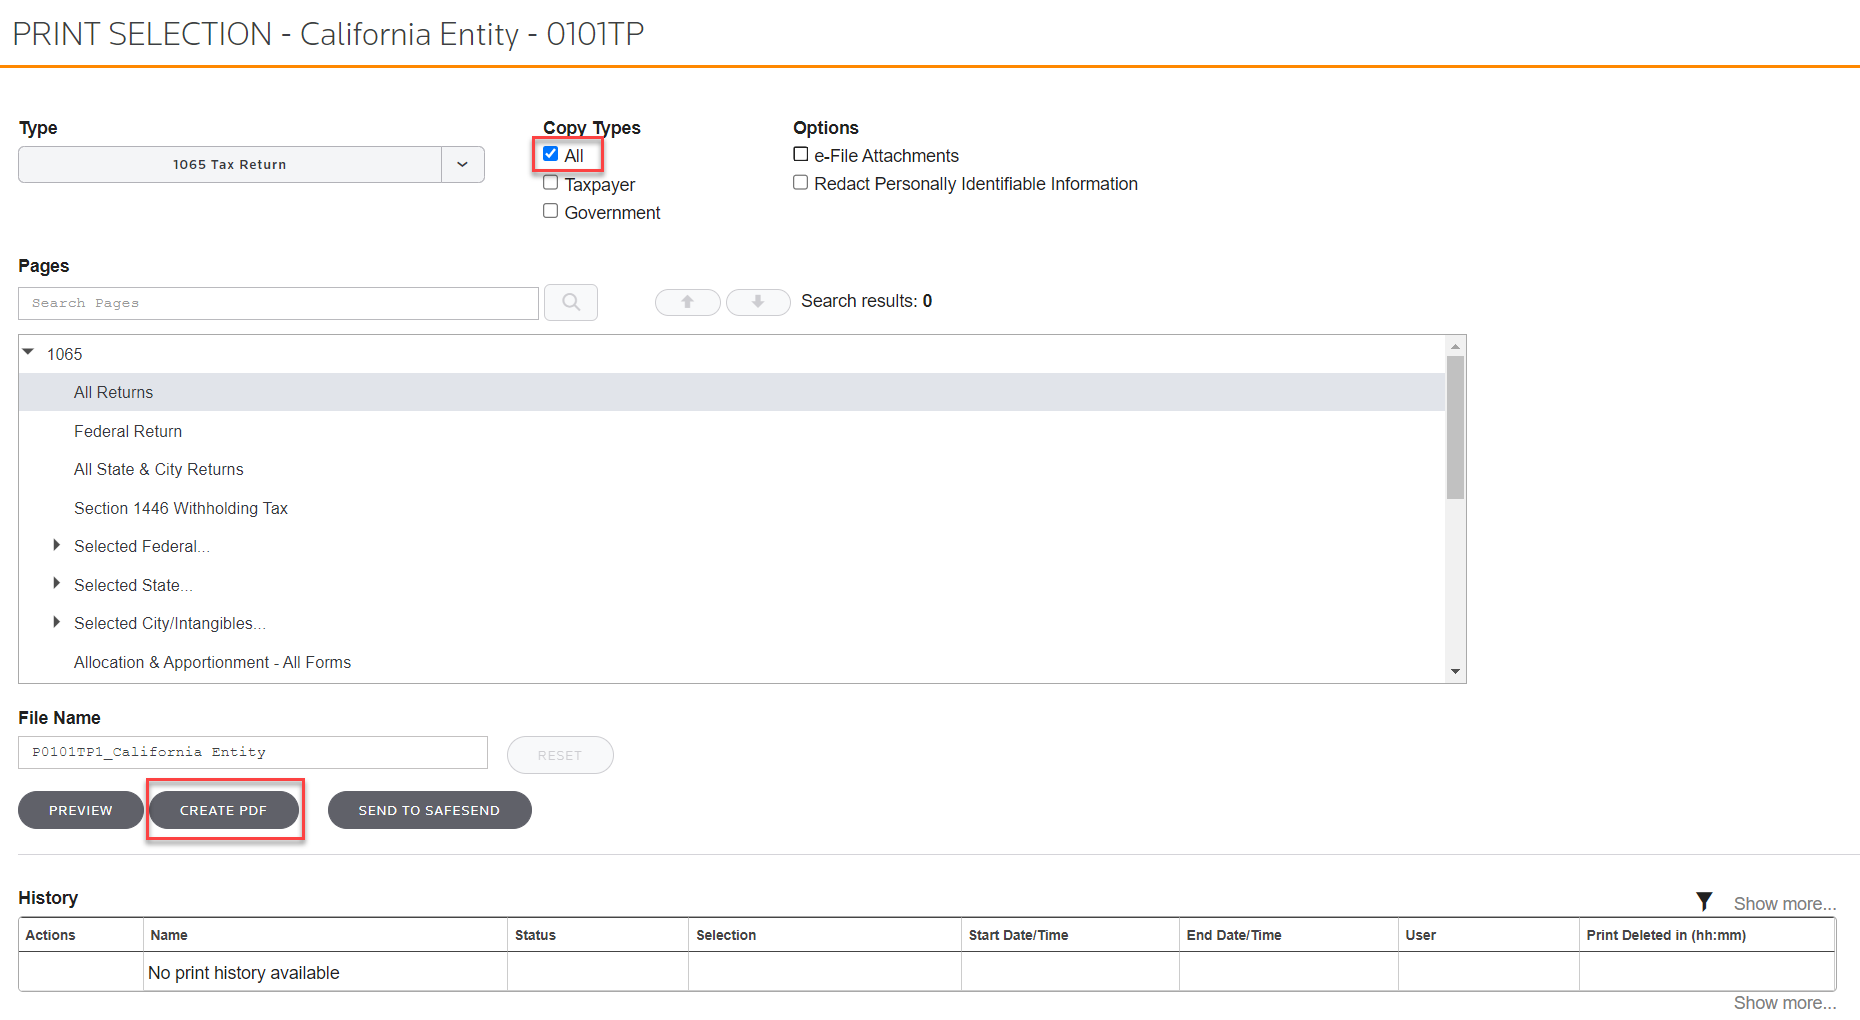Click into the File Name field
The height and width of the screenshot is (1020, 1860).
coord(252,752)
